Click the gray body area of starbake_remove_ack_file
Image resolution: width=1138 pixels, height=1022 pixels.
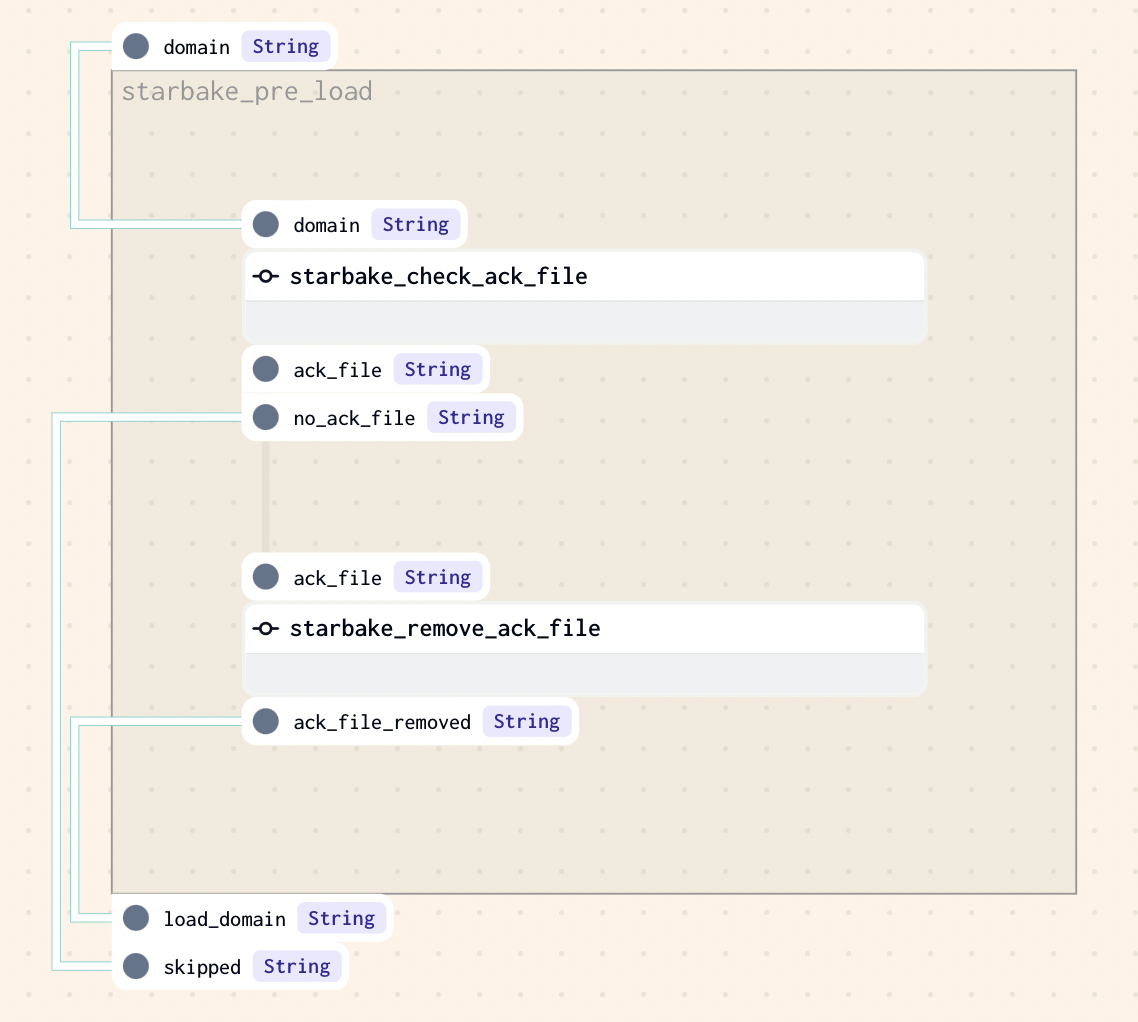(x=585, y=673)
